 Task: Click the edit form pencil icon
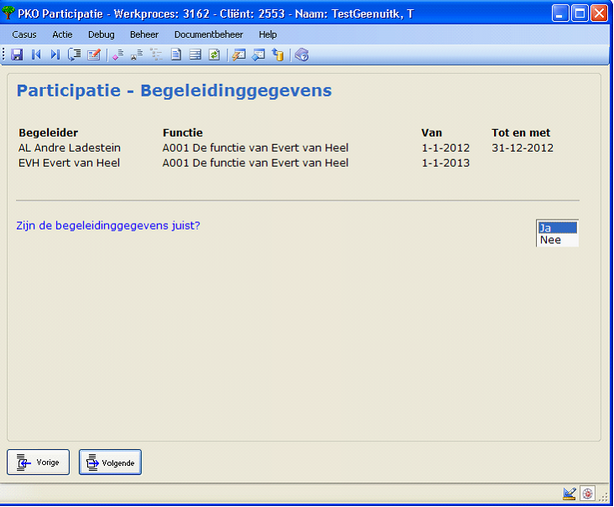(x=94, y=55)
